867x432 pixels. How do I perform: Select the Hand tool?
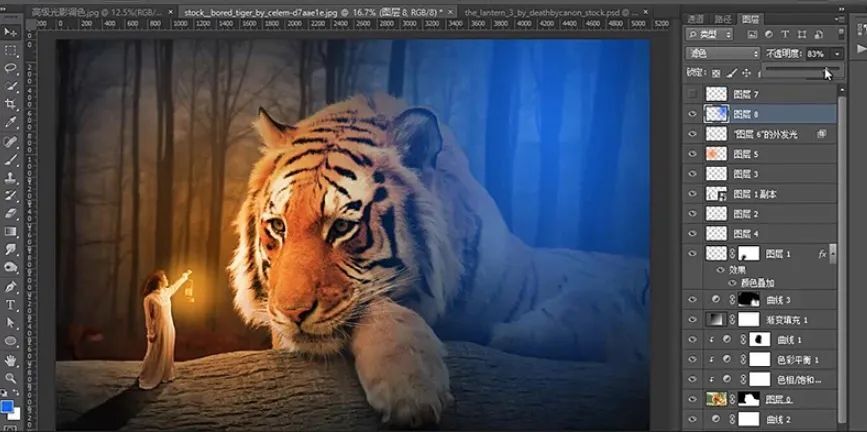[11, 360]
